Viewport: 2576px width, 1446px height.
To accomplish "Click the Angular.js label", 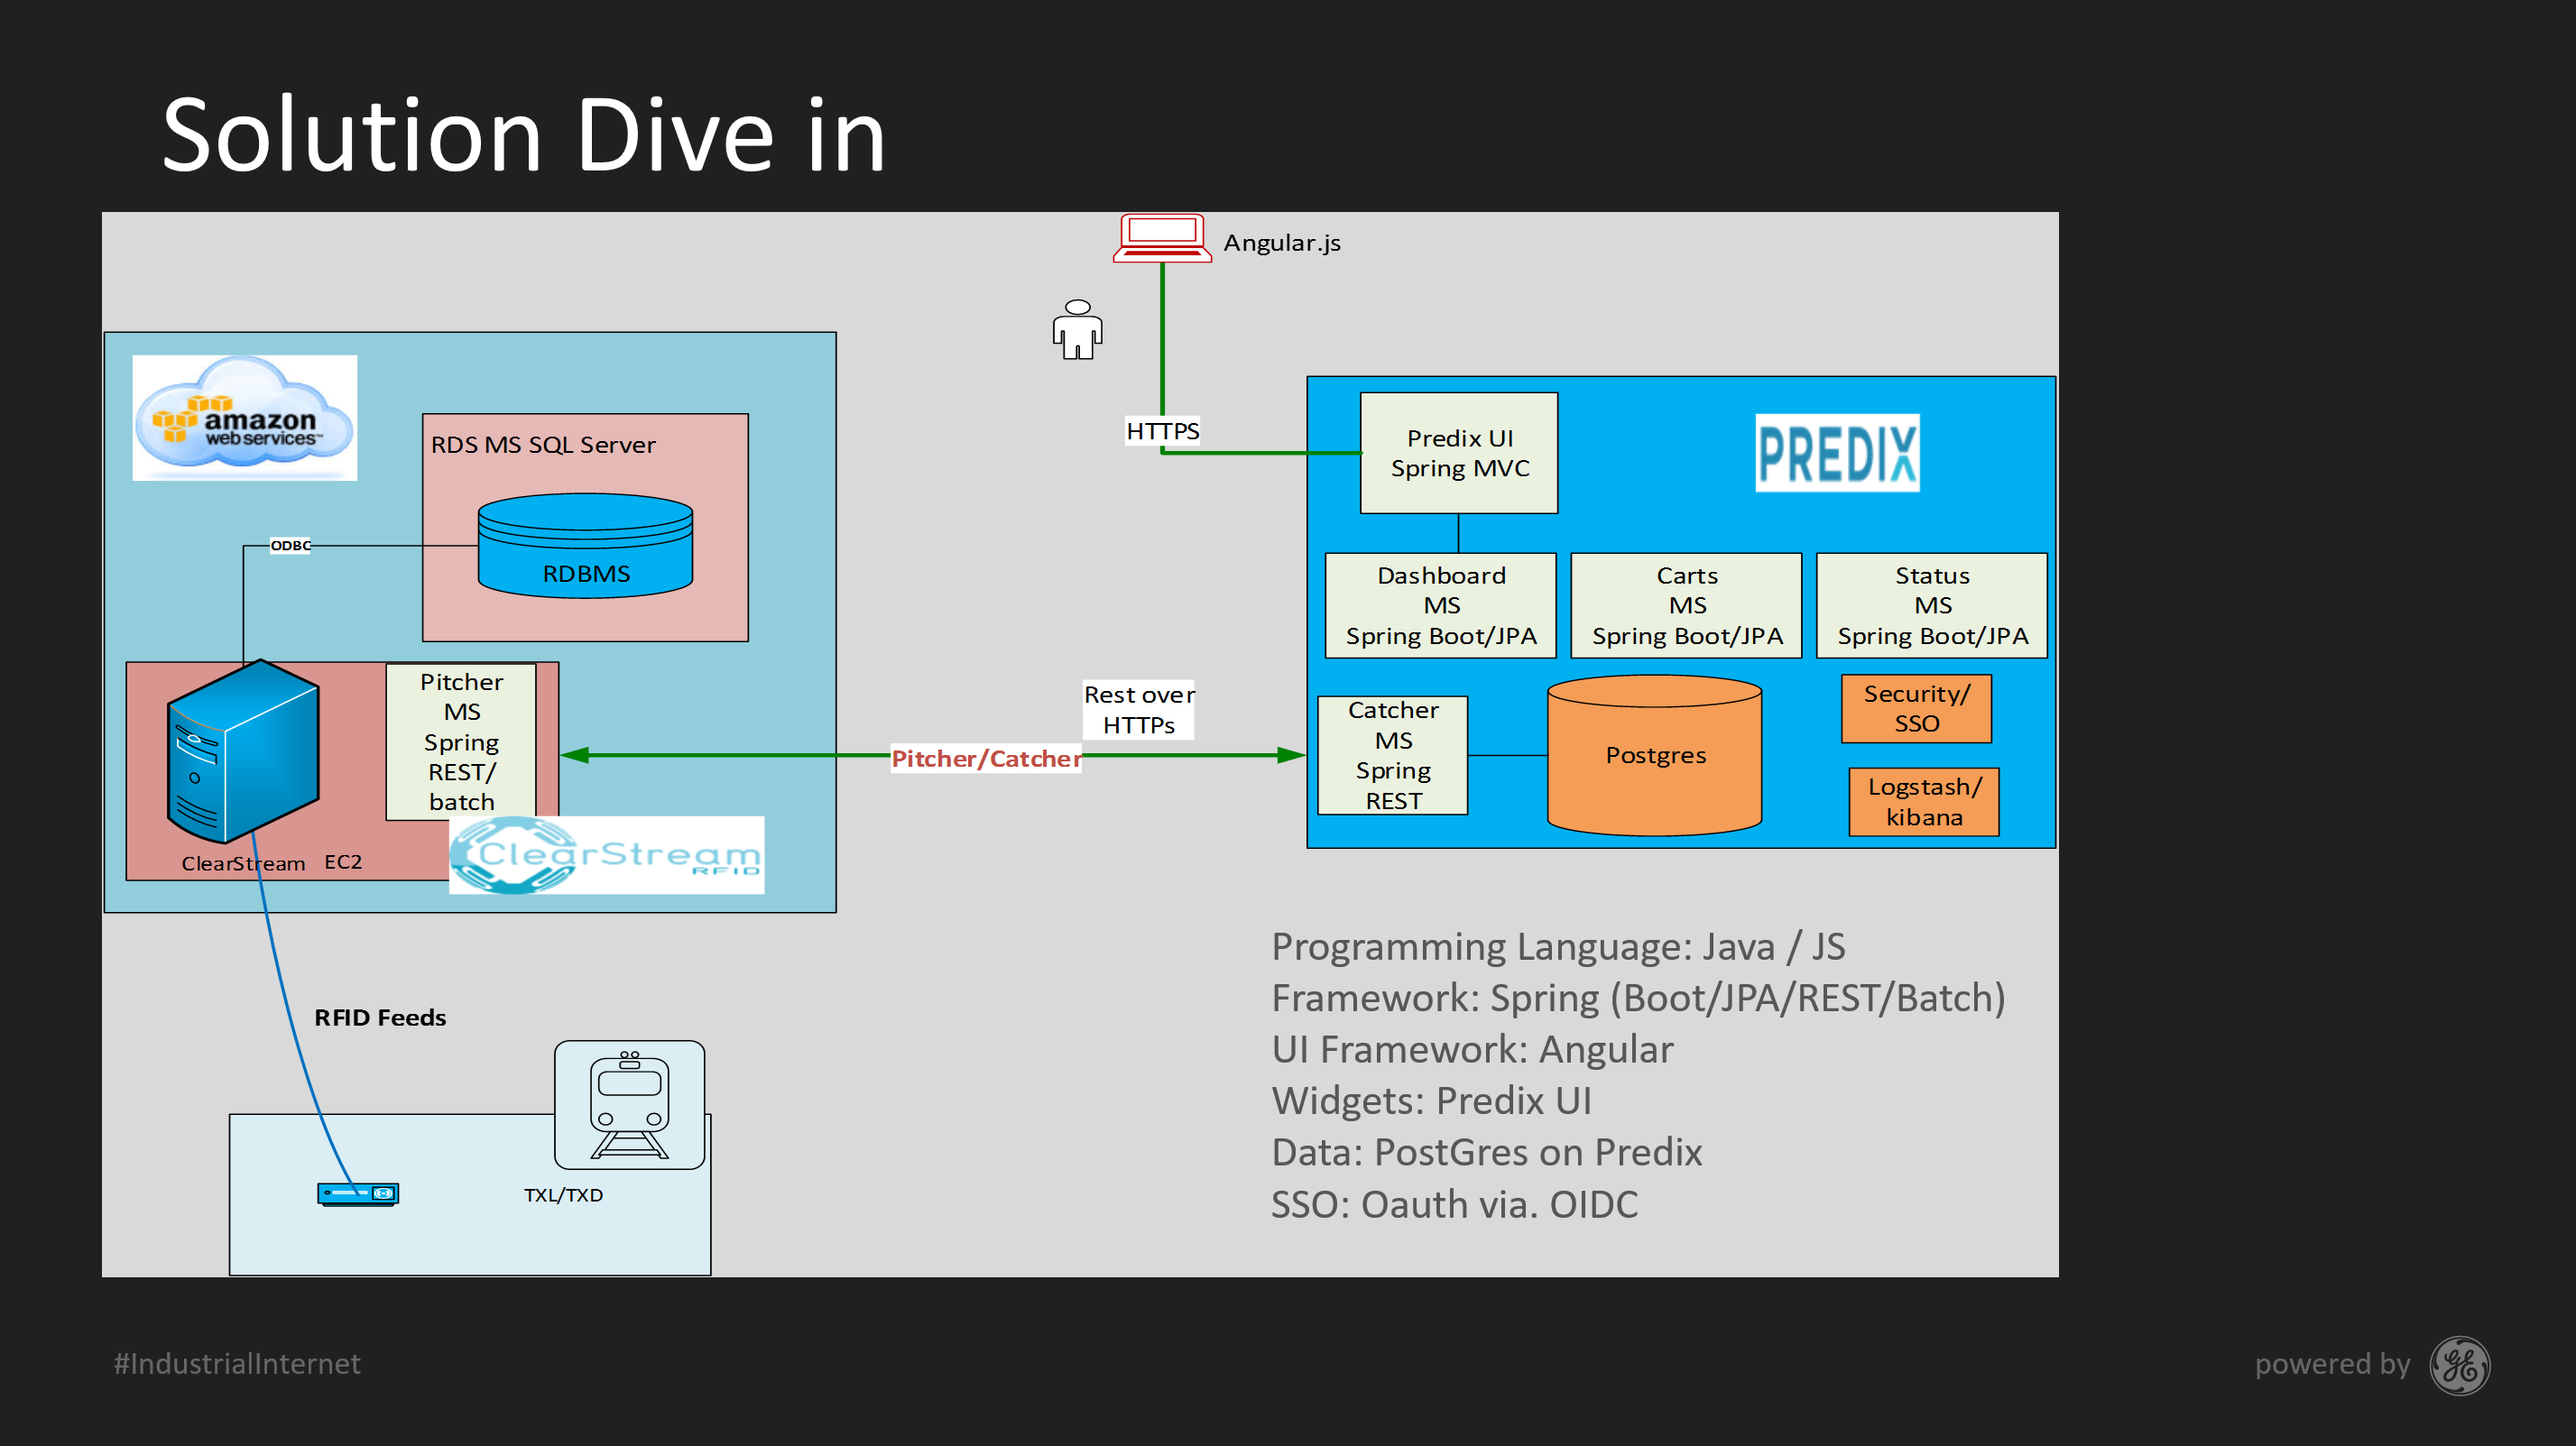I will click(x=1282, y=243).
